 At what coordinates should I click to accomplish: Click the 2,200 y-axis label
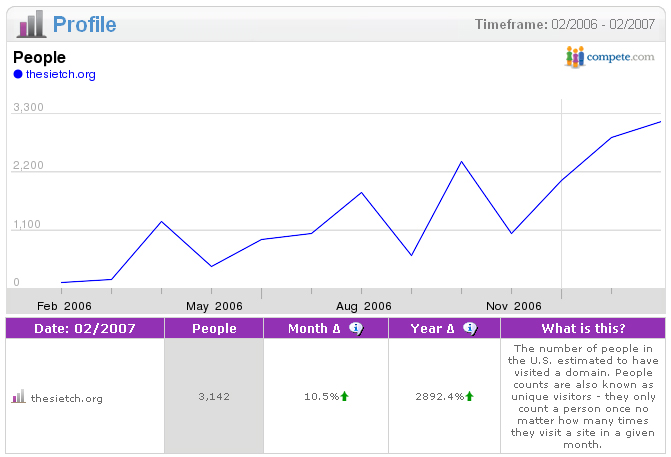click(28, 165)
